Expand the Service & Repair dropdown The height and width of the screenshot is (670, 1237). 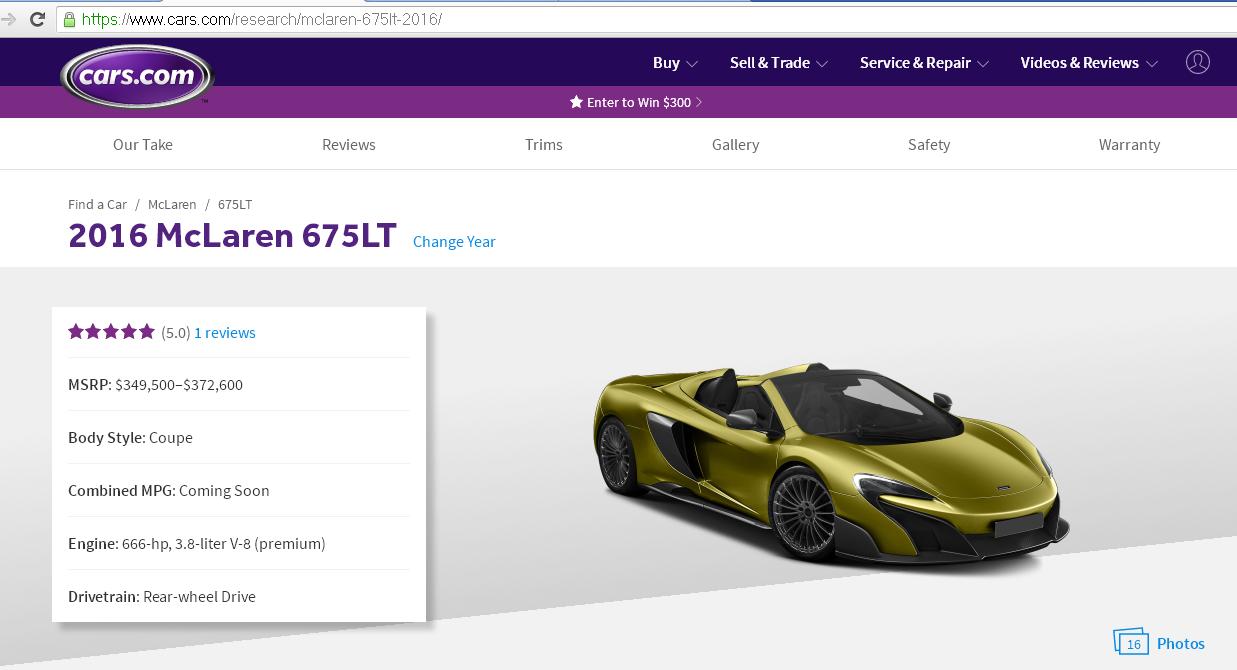click(x=924, y=63)
